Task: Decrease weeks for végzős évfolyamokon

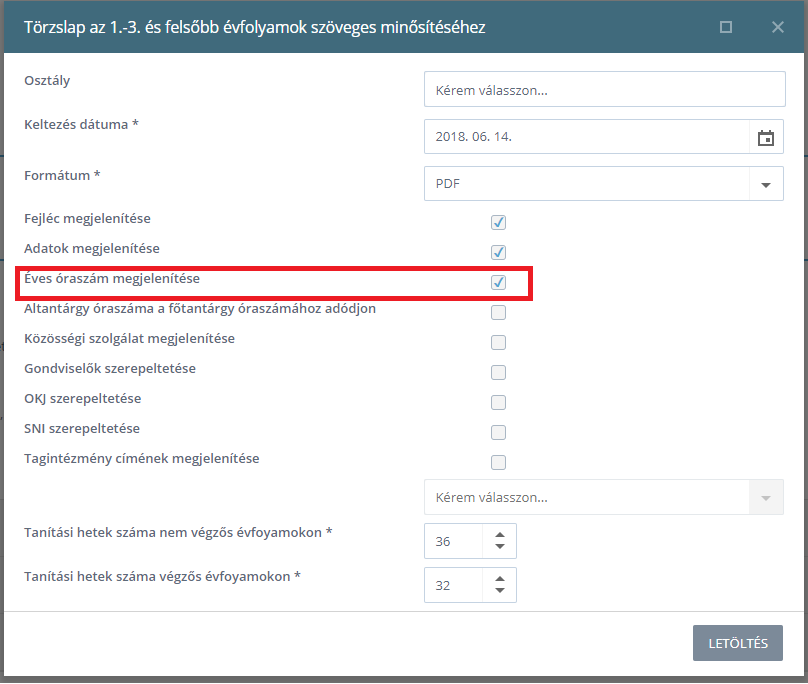Action: 500,591
